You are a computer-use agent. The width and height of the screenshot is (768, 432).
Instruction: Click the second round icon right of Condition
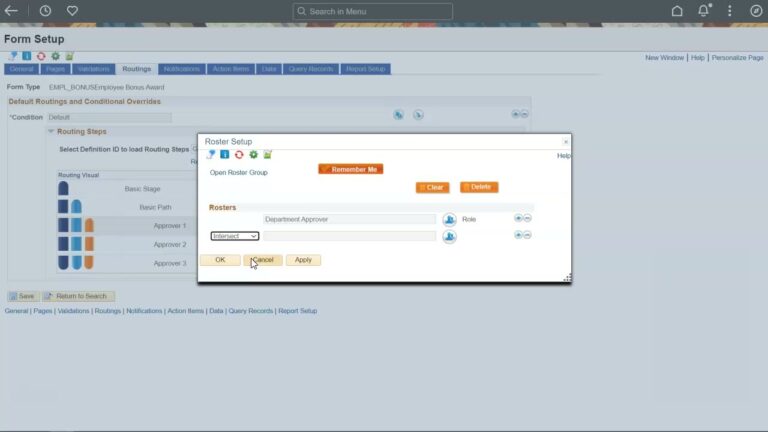click(418, 115)
